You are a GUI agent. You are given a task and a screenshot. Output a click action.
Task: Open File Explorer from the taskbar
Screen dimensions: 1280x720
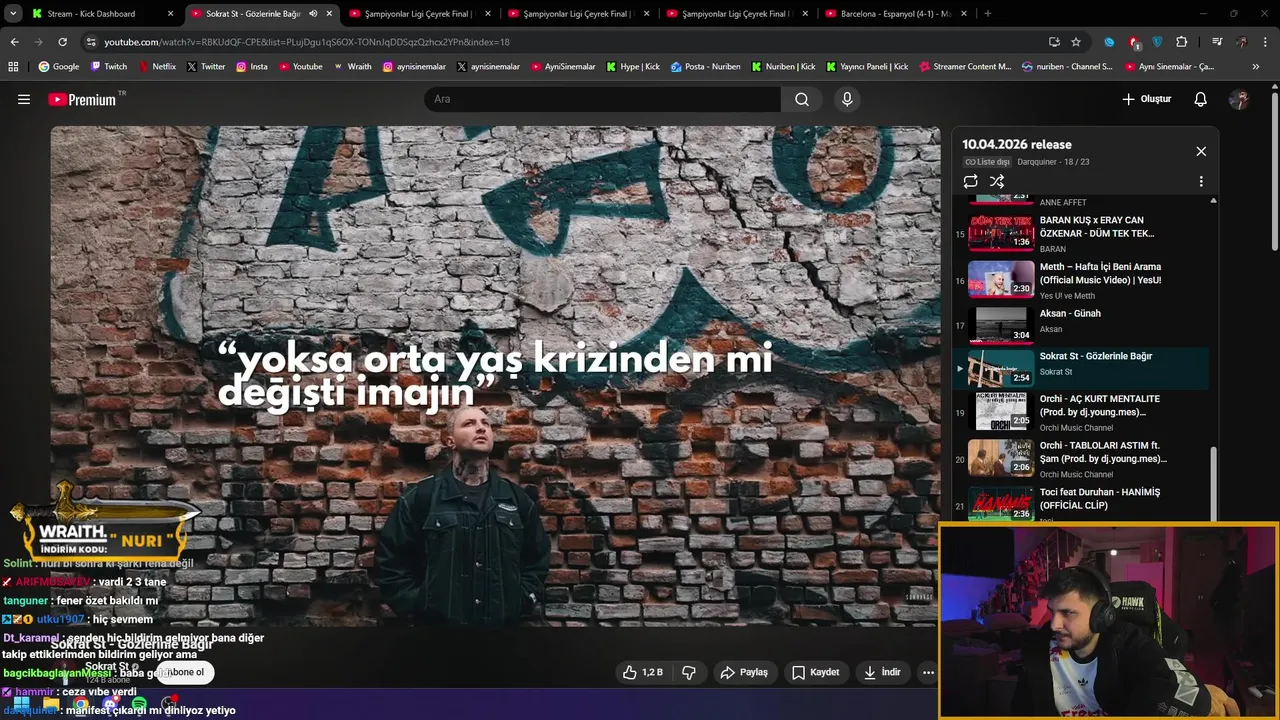[x=50, y=704]
